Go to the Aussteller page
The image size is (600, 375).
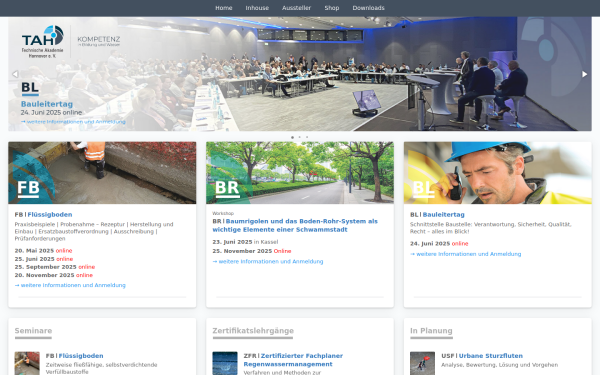click(x=297, y=8)
